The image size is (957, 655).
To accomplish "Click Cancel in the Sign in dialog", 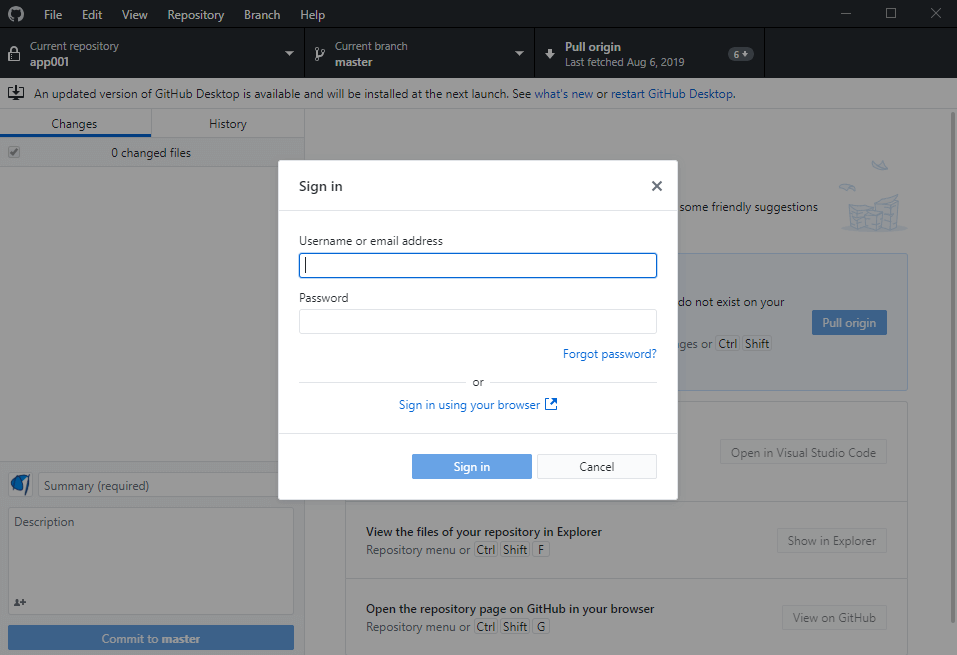I will [597, 466].
